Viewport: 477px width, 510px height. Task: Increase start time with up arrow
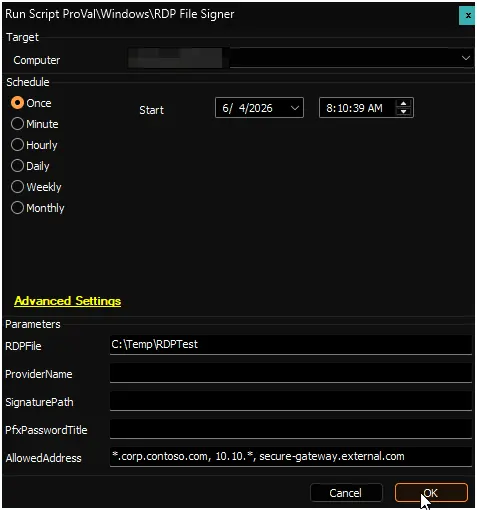tap(403, 103)
